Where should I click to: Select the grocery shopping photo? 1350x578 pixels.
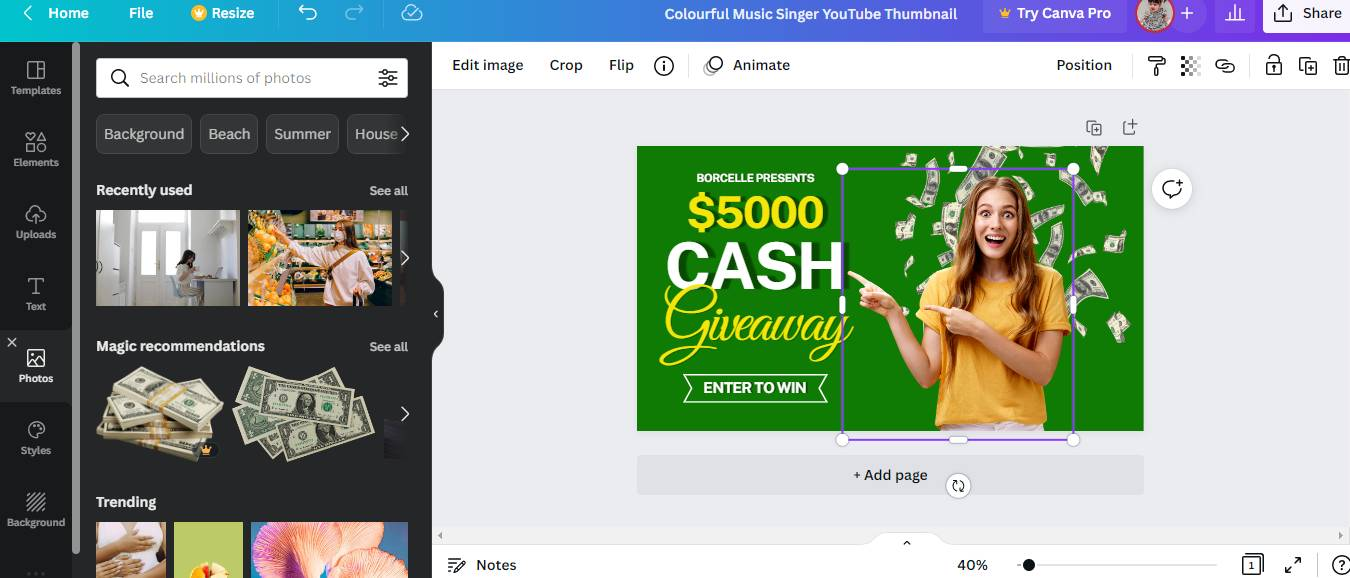pos(320,258)
